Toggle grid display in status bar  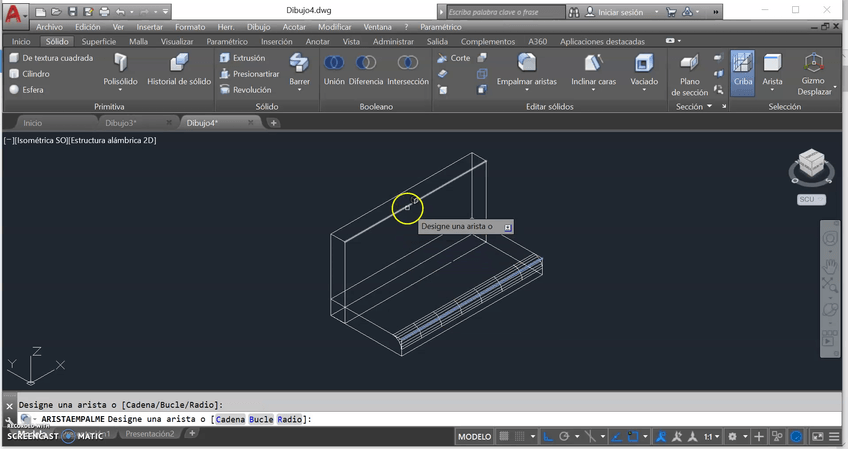pyautogui.click(x=505, y=437)
